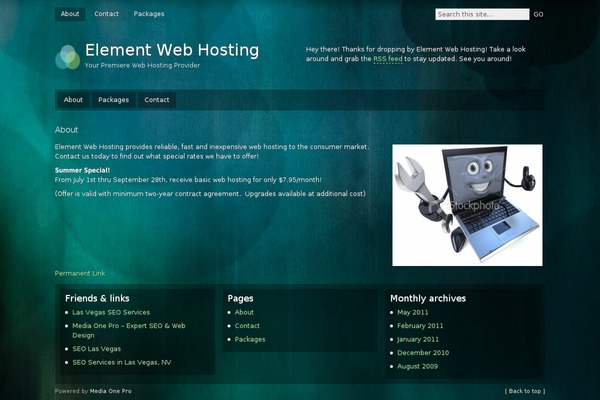Open Packages in the top header menu

[149, 14]
